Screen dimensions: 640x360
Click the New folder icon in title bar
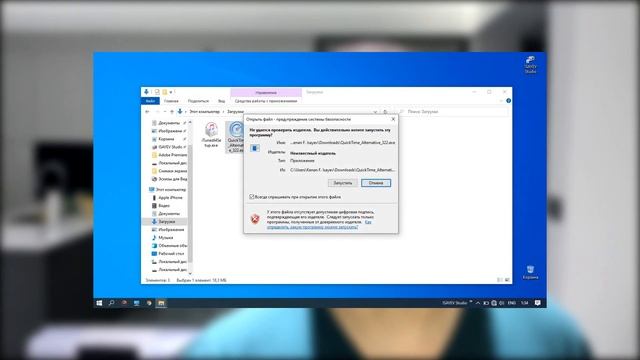tap(164, 92)
